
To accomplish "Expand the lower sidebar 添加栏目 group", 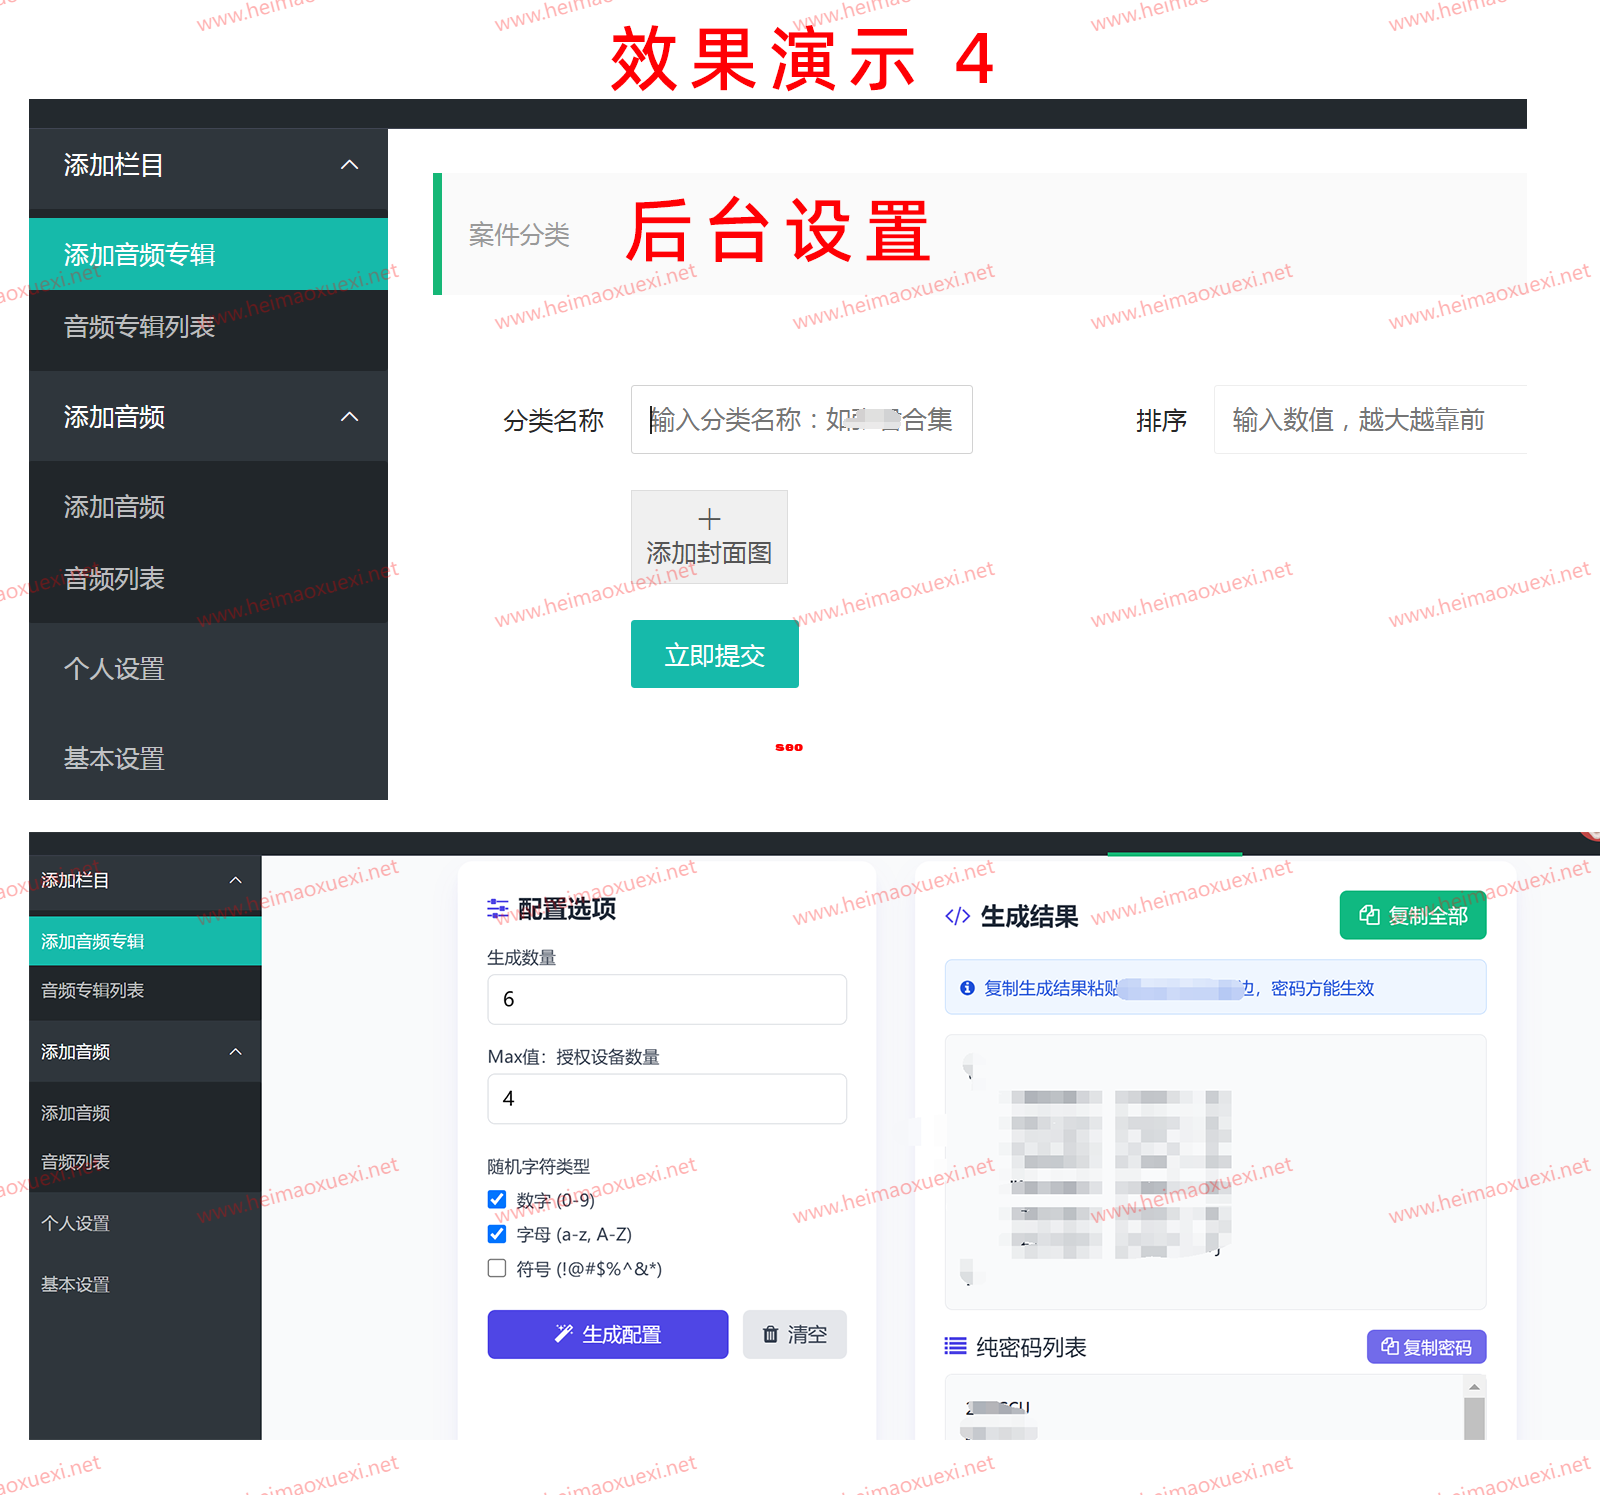I will pos(235,881).
